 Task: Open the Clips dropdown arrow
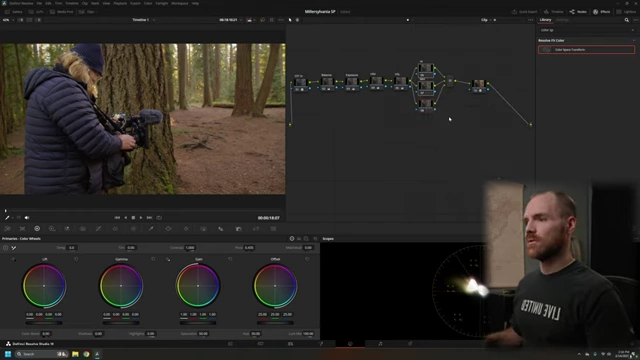click(x=96, y=12)
